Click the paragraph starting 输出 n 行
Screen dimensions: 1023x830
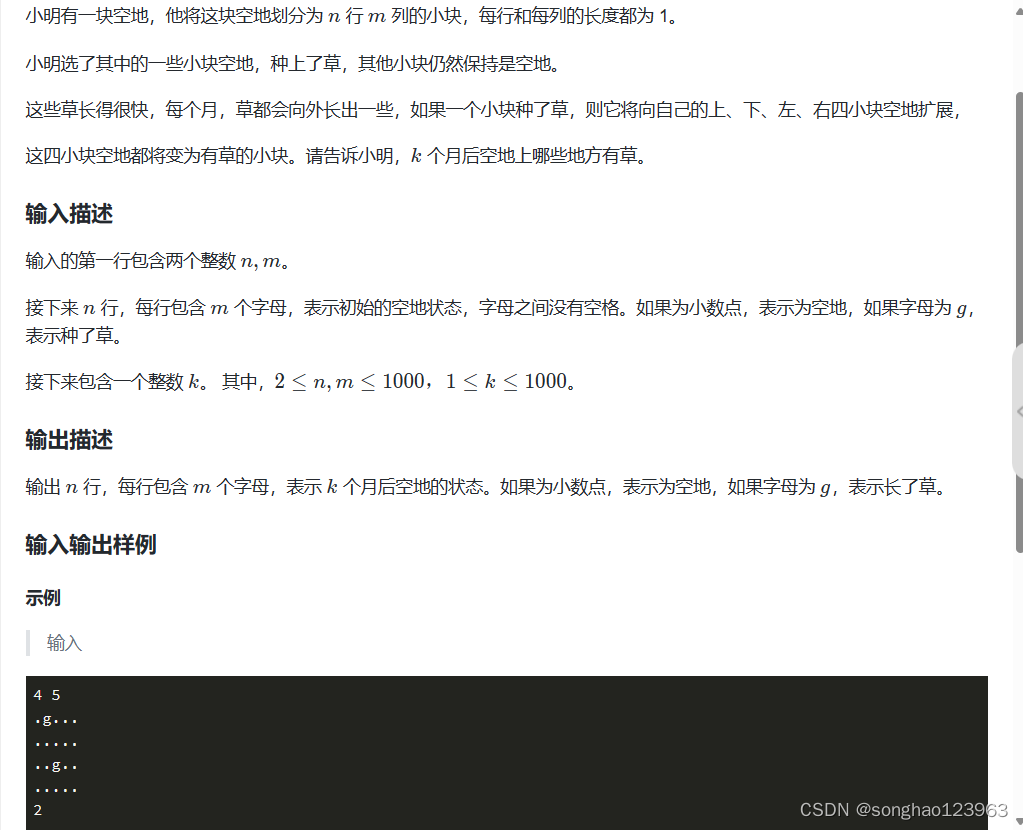[486, 487]
